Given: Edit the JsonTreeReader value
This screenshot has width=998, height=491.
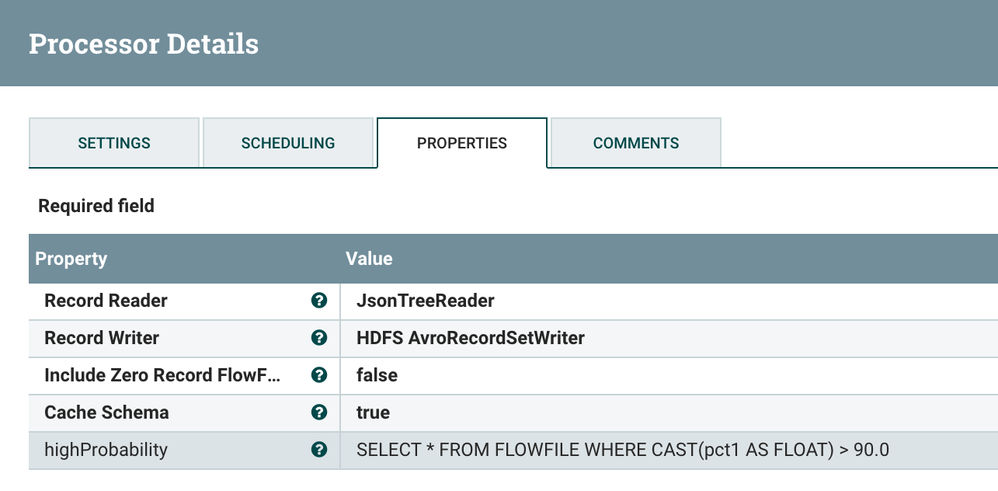Looking at the screenshot, I should click(x=425, y=301).
